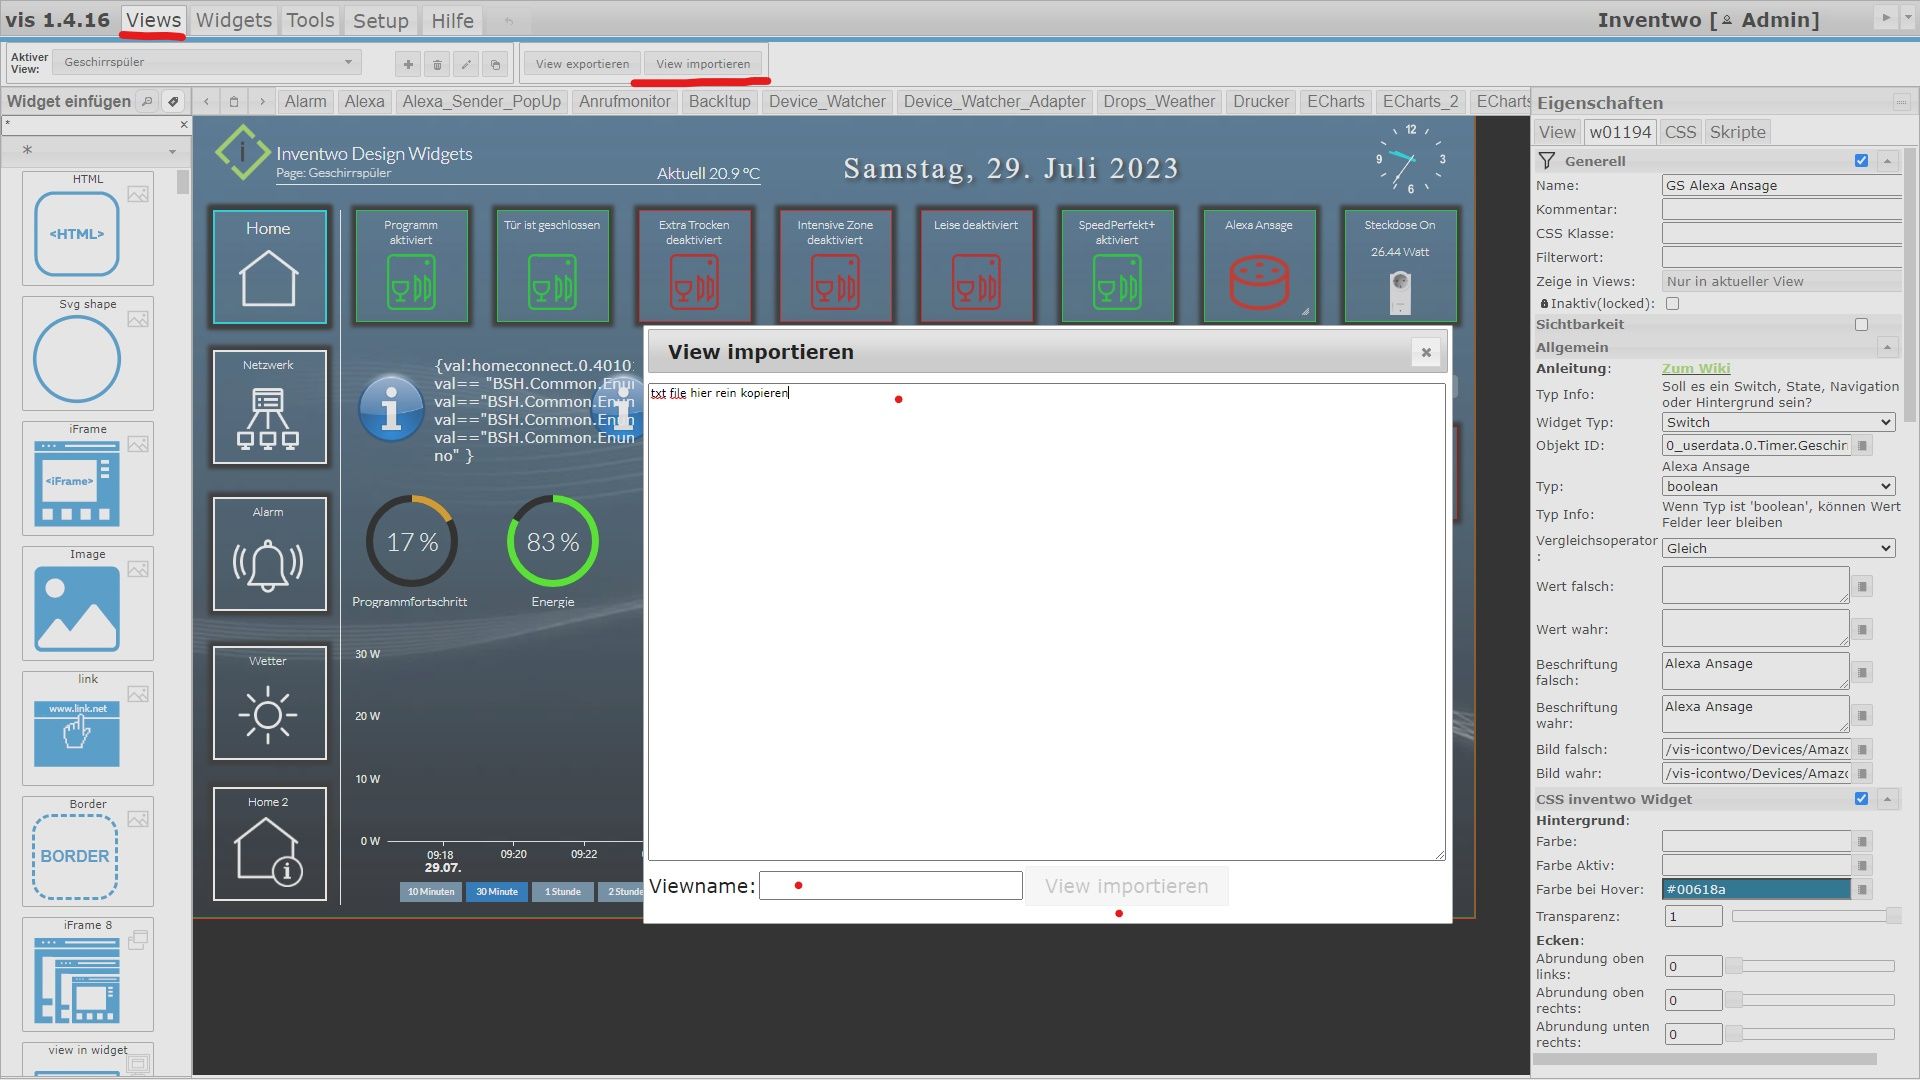Click the add new view plus icon
Image resolution: width=1920 pixels, height=1080 pixels.
click(x=408, y=65)
